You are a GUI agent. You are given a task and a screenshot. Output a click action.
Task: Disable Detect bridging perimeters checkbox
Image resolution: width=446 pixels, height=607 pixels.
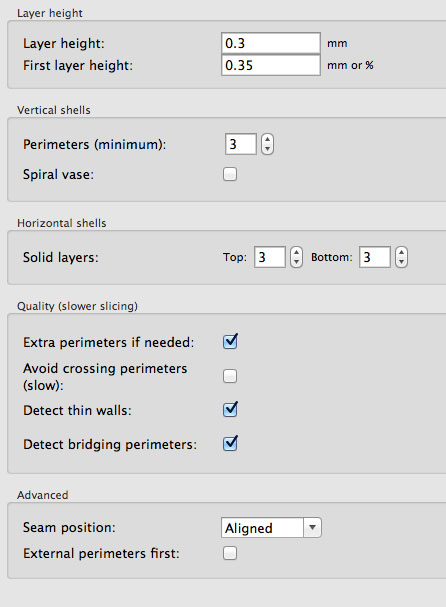230,444
